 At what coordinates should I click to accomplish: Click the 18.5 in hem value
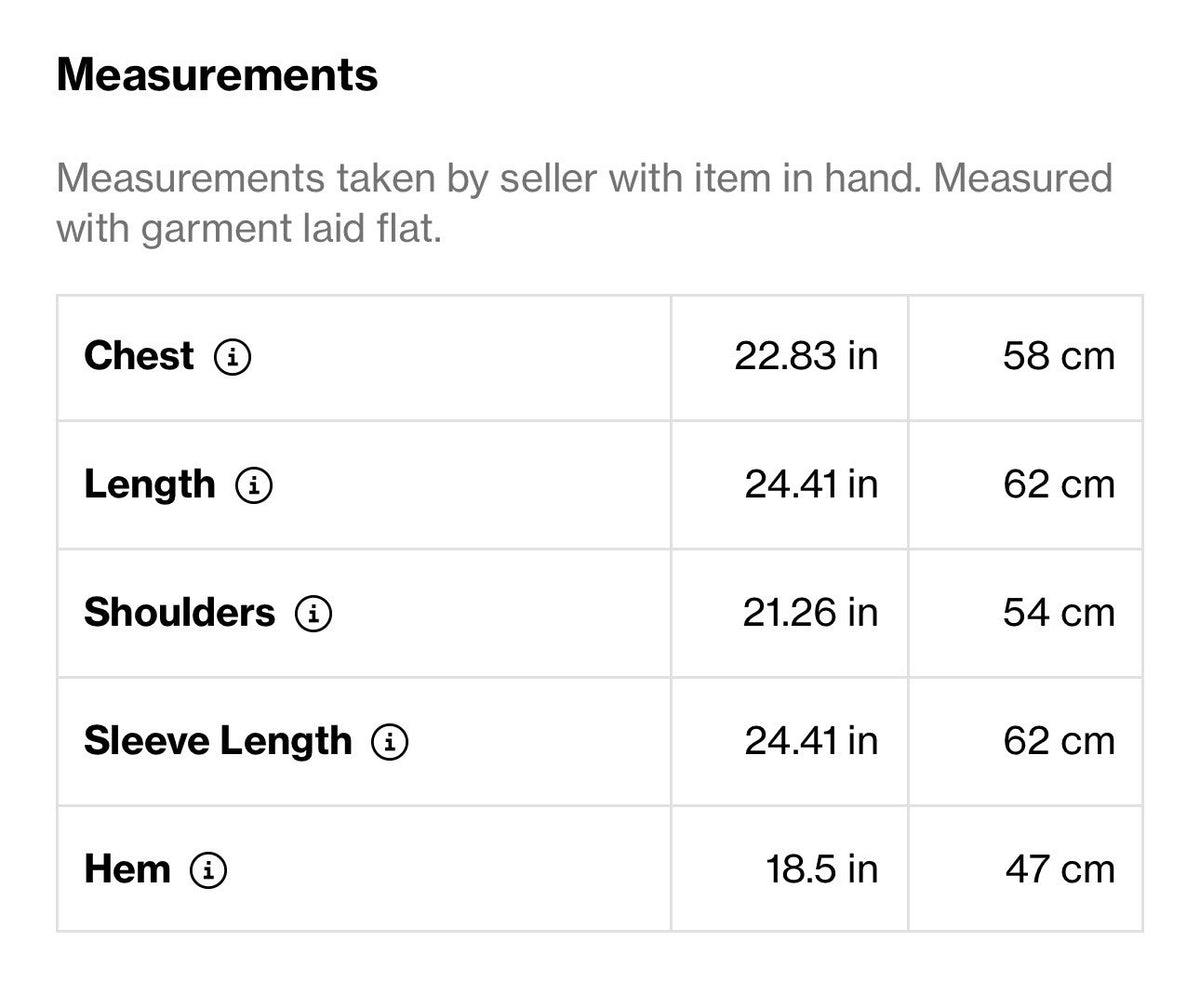tap(822, 870)
